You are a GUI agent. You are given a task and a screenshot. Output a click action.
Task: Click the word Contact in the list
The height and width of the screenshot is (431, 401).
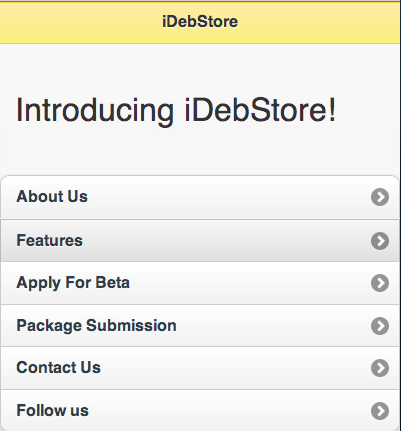[42, 368]
